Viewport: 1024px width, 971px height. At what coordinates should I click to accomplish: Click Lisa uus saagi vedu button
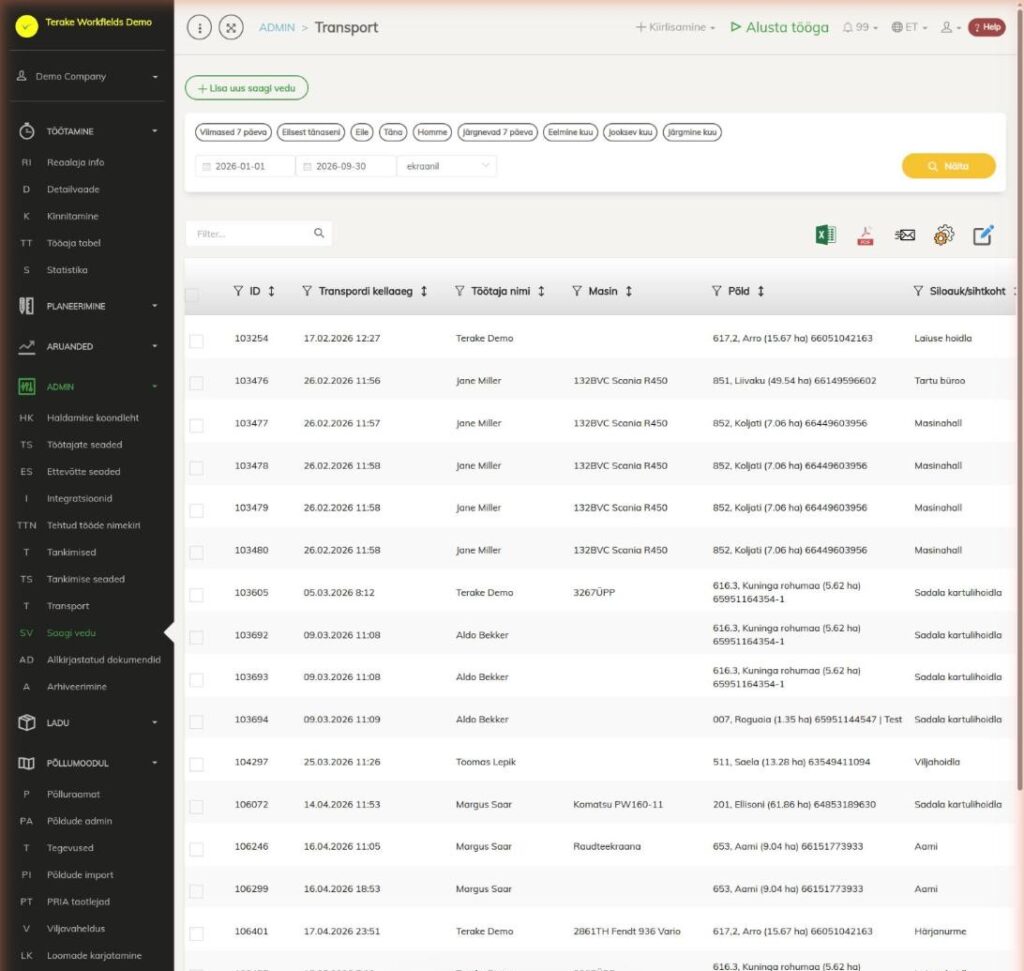tap(247, 88)
